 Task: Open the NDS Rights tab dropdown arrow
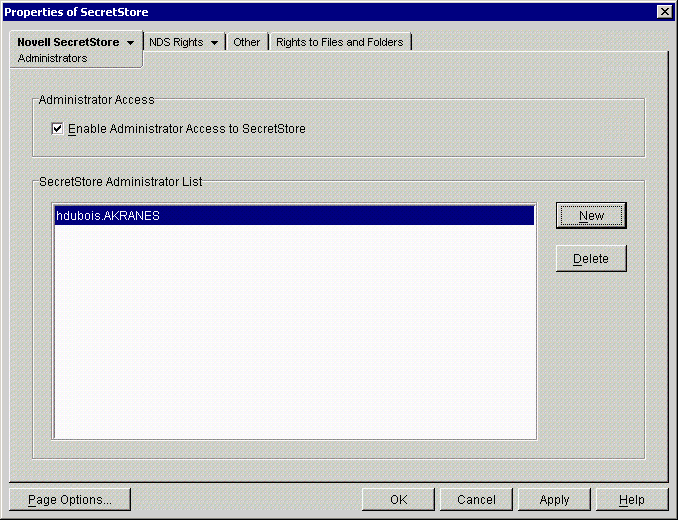(214, 43)
